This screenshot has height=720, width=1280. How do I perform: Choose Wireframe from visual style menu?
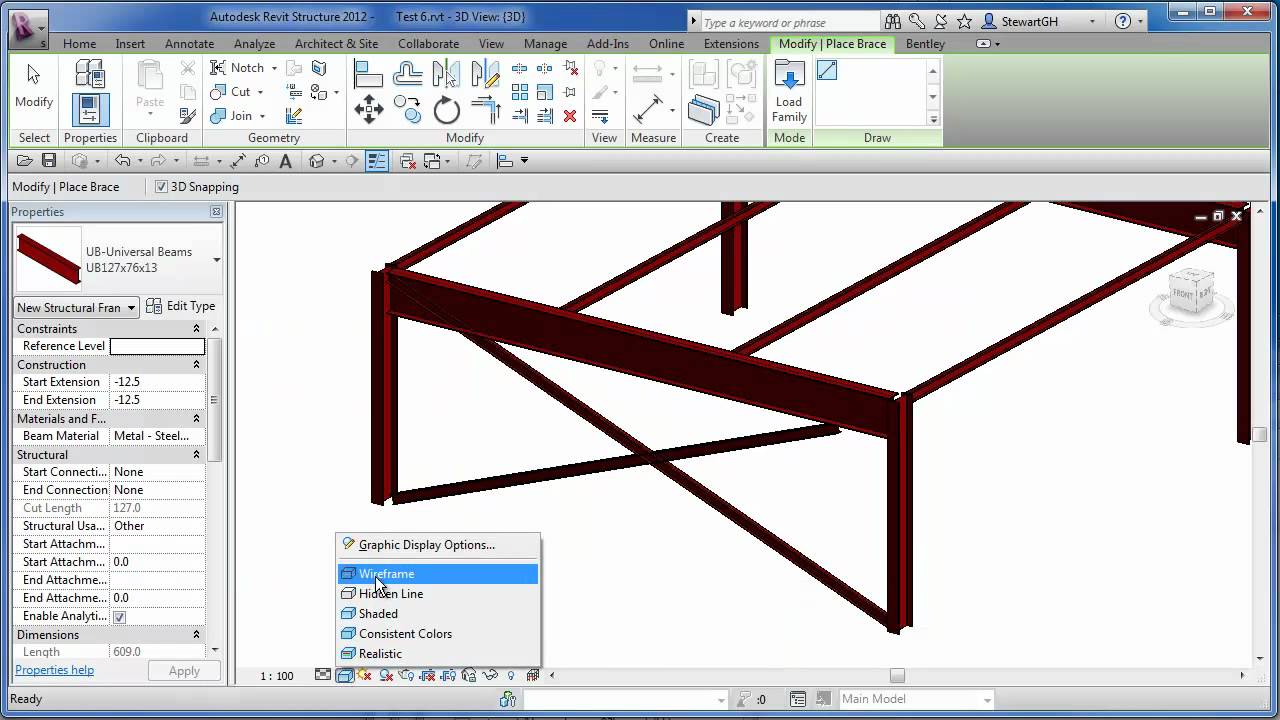point(438,574)
